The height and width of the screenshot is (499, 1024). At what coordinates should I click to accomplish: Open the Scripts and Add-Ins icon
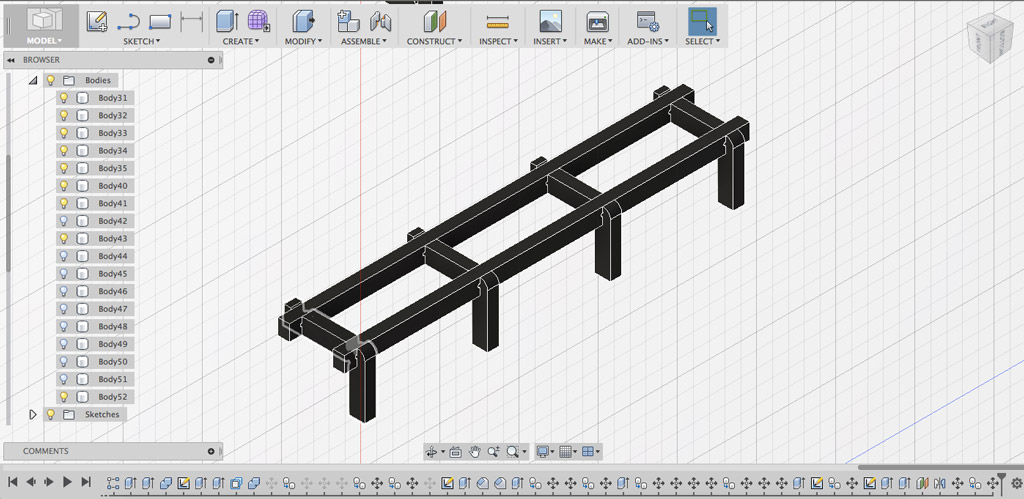pyautogui.click(x=648, y=22)
